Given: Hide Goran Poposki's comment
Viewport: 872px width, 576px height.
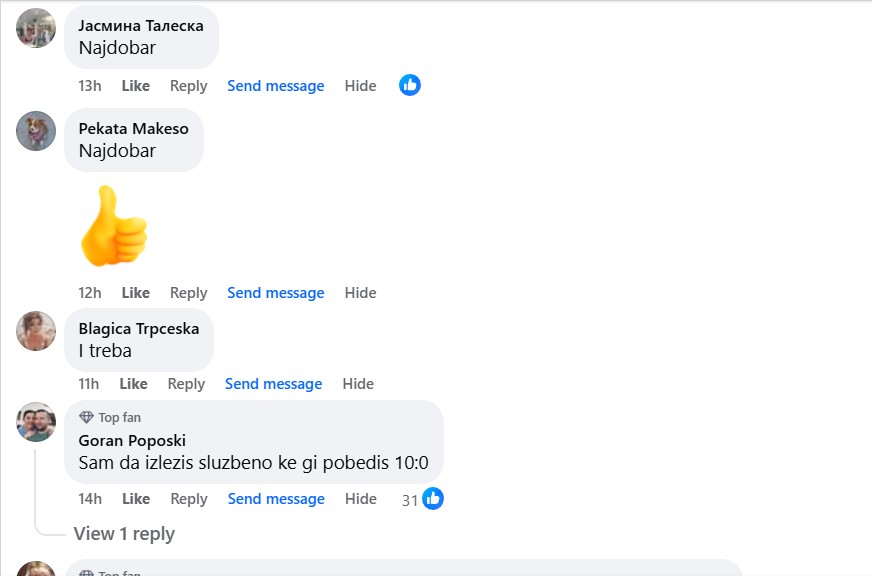Looking at the screenshot, I should 361,499.
